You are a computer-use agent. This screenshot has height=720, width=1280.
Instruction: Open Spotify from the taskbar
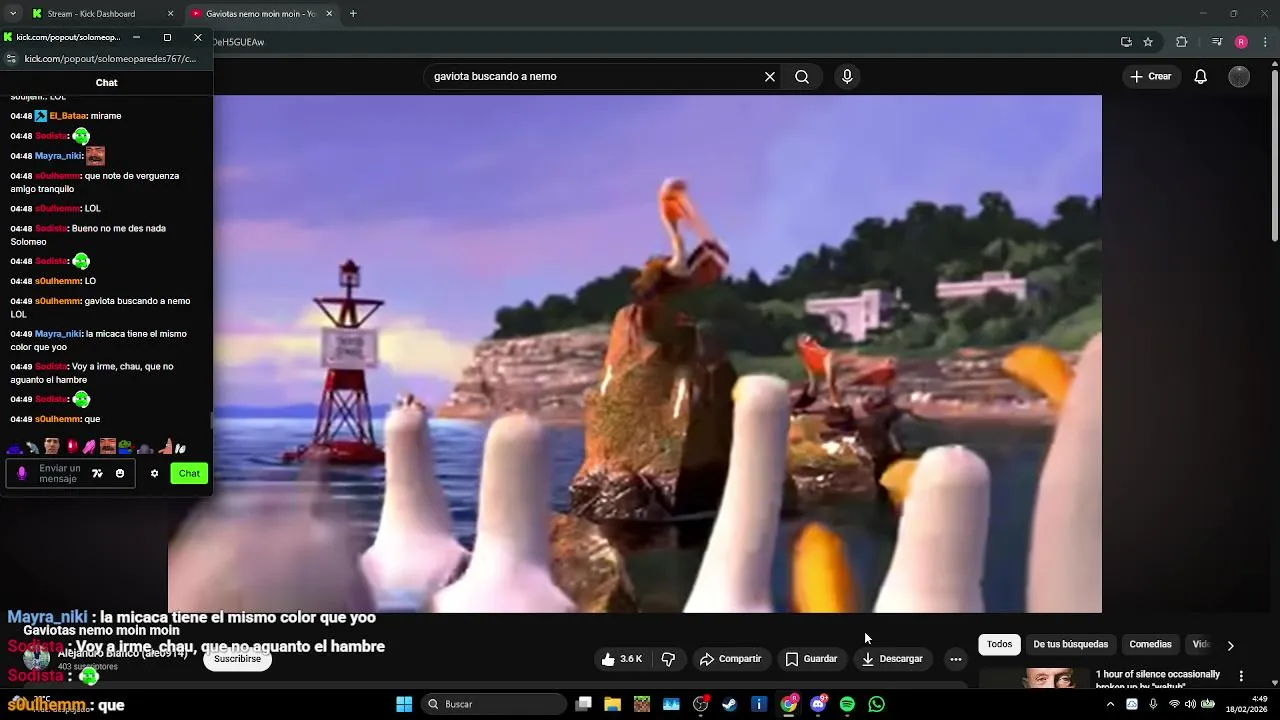click(847, 704)
